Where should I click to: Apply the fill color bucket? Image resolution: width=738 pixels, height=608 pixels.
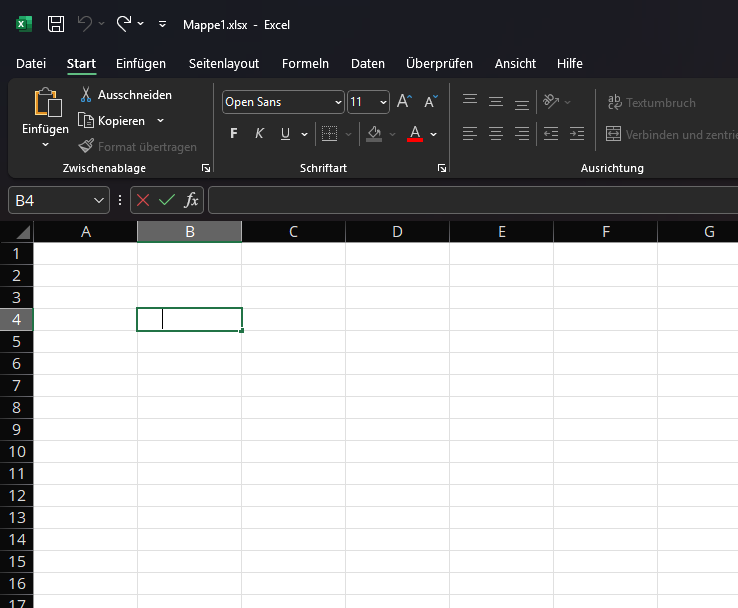coord(374,134)
